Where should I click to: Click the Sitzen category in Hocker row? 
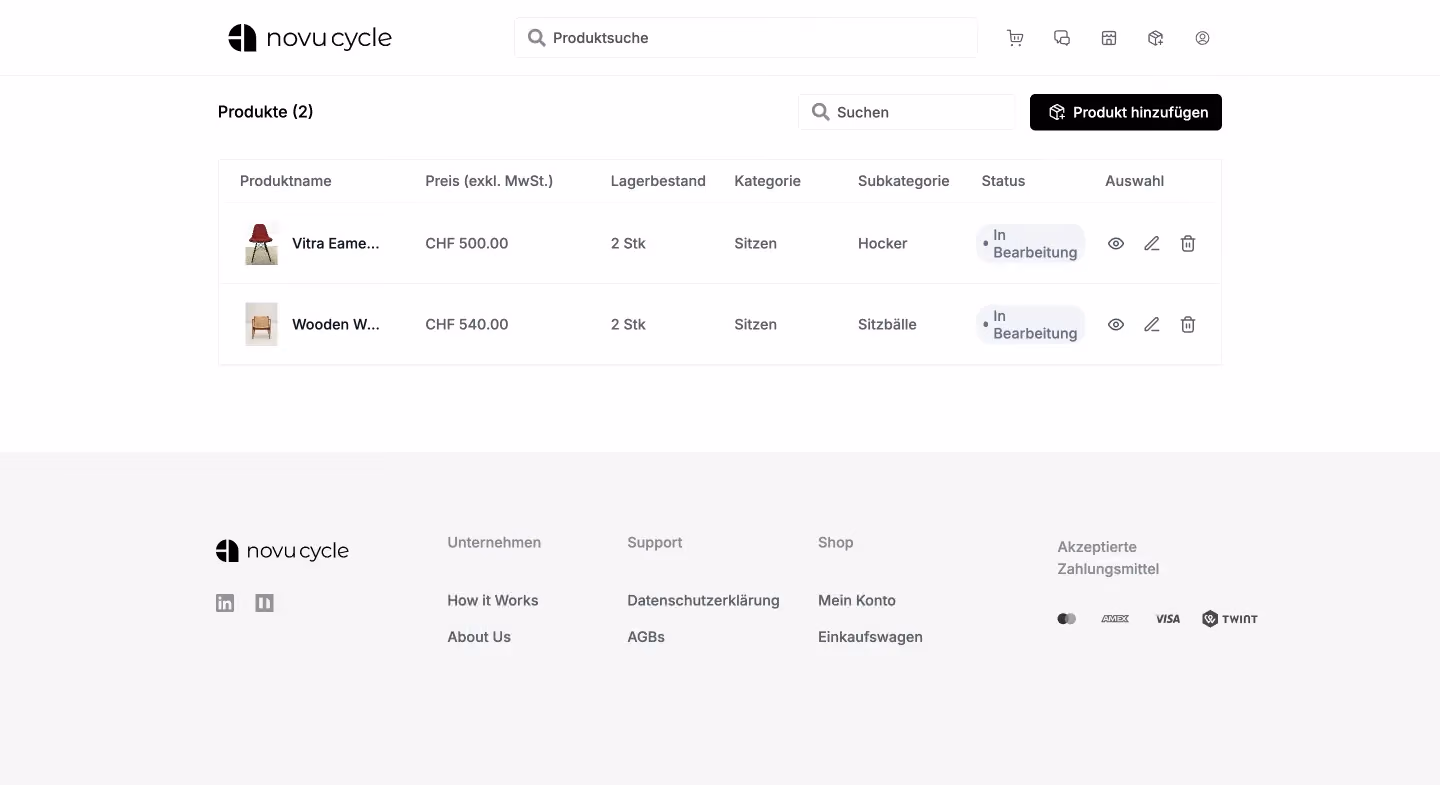(755, 243)
